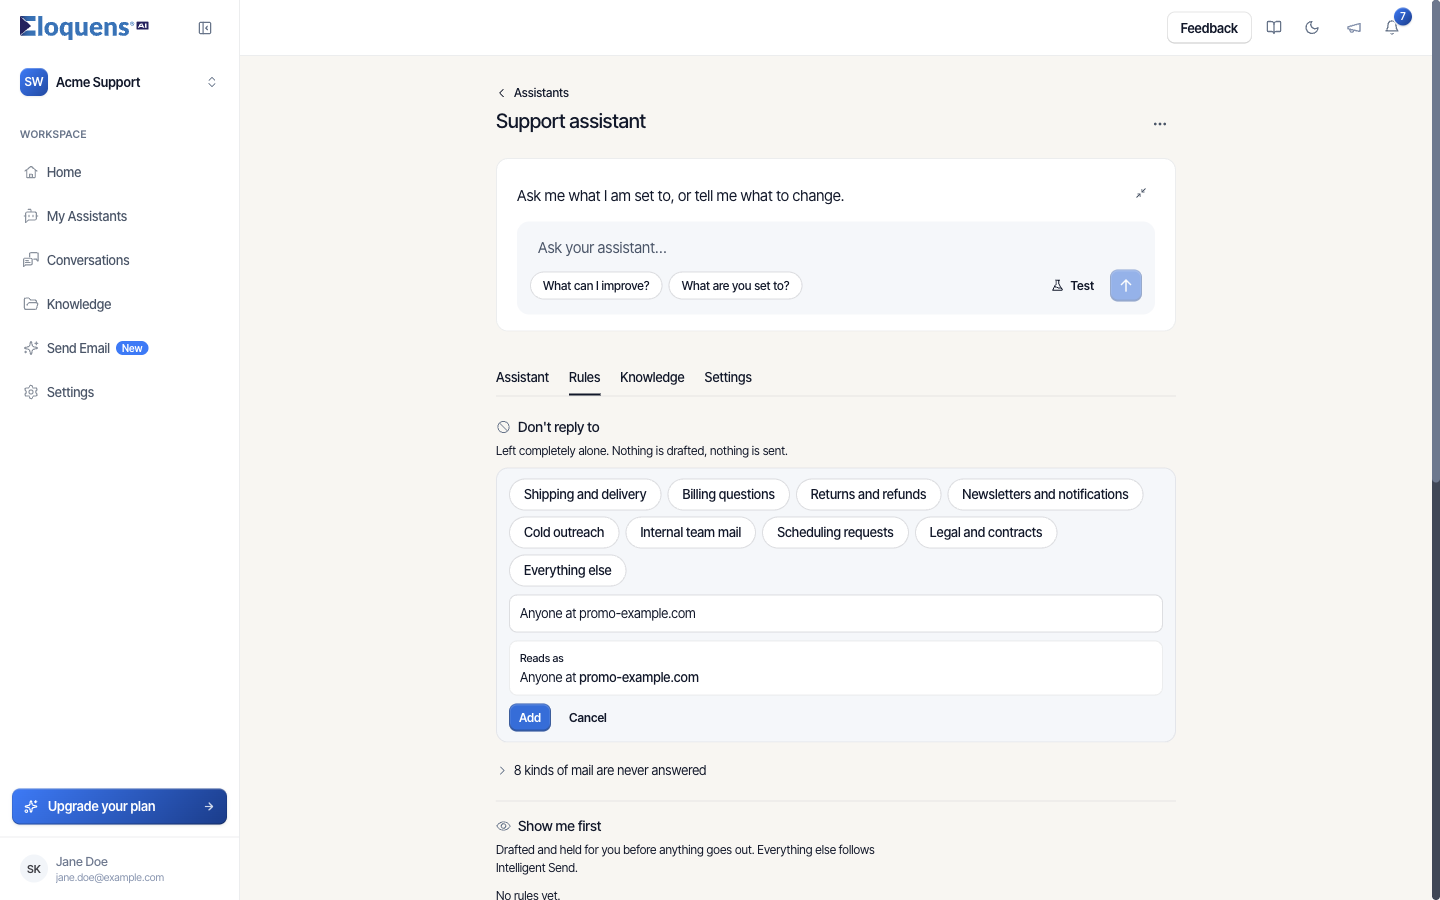Toggle the Everything else chip
Viewport: 1440px width, 900px height.
point(567,570)
